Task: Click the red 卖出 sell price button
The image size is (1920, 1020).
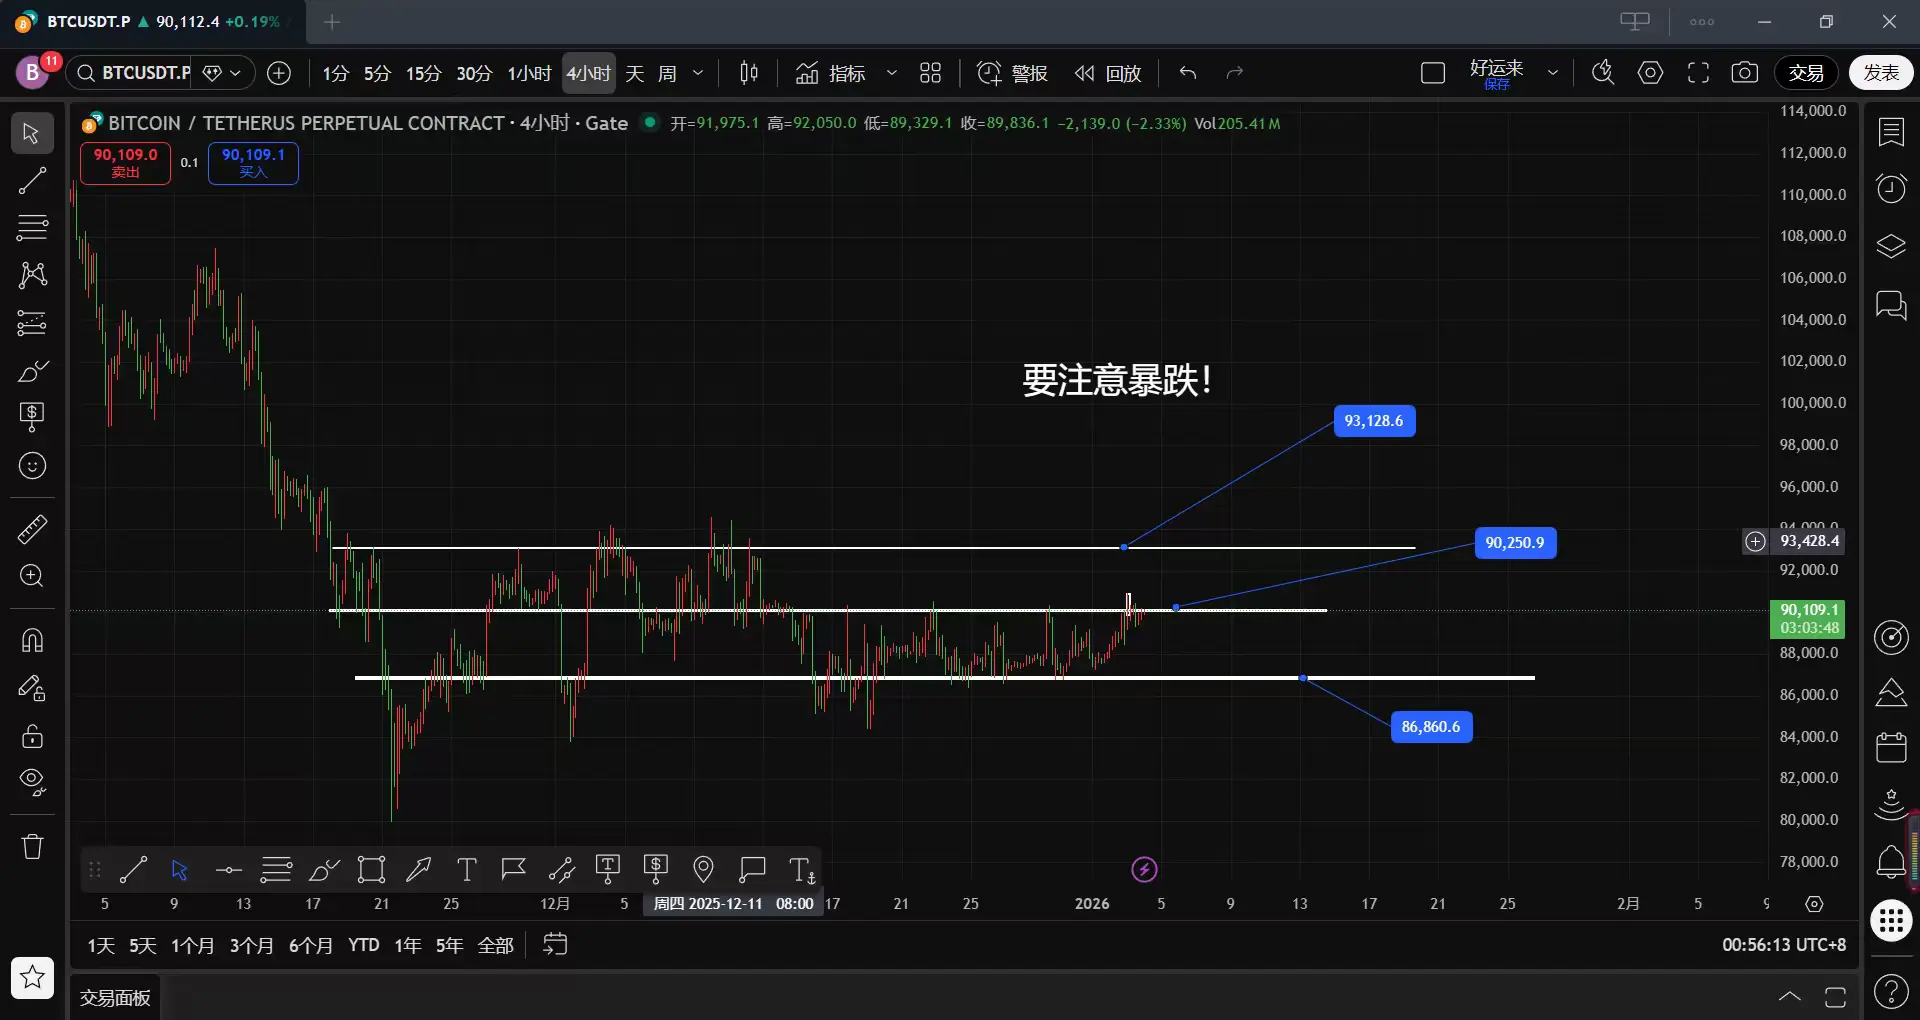Action: pos(125,163)
